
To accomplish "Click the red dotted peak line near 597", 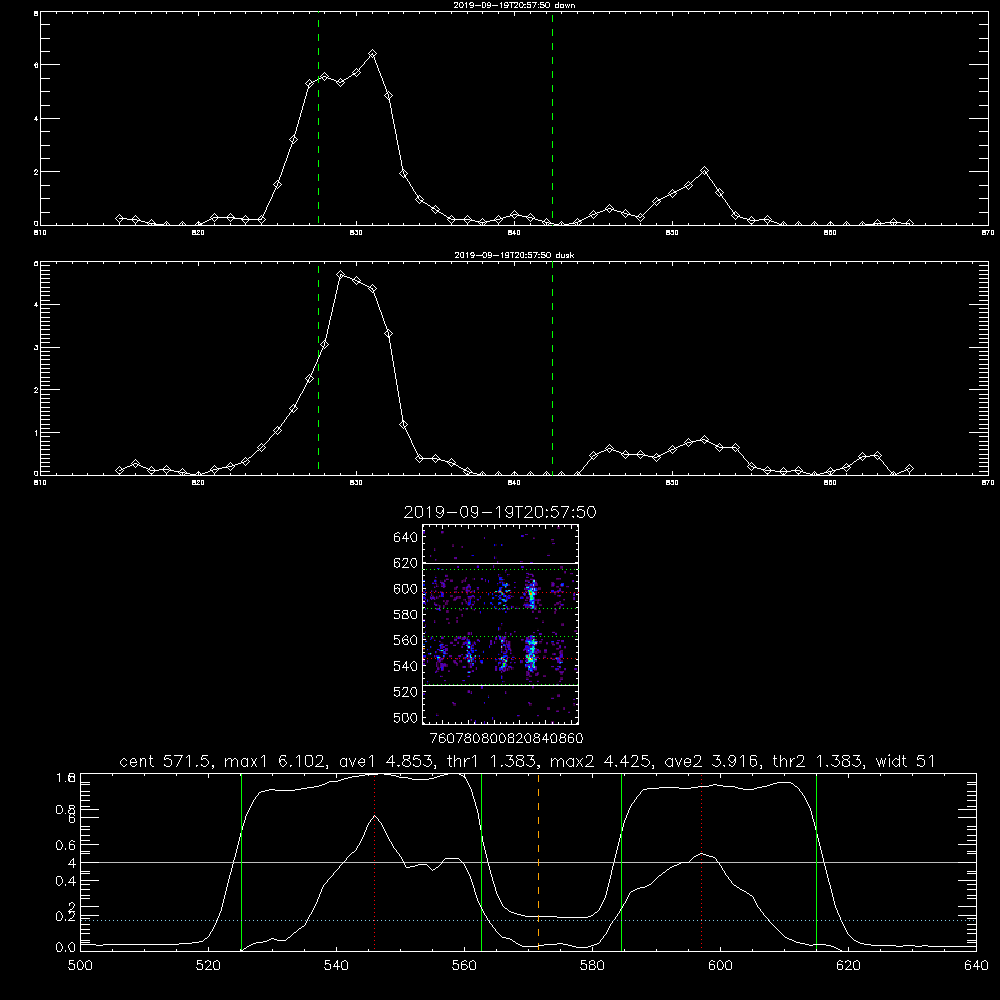I will pyautogui.click(x=702, y=862).
